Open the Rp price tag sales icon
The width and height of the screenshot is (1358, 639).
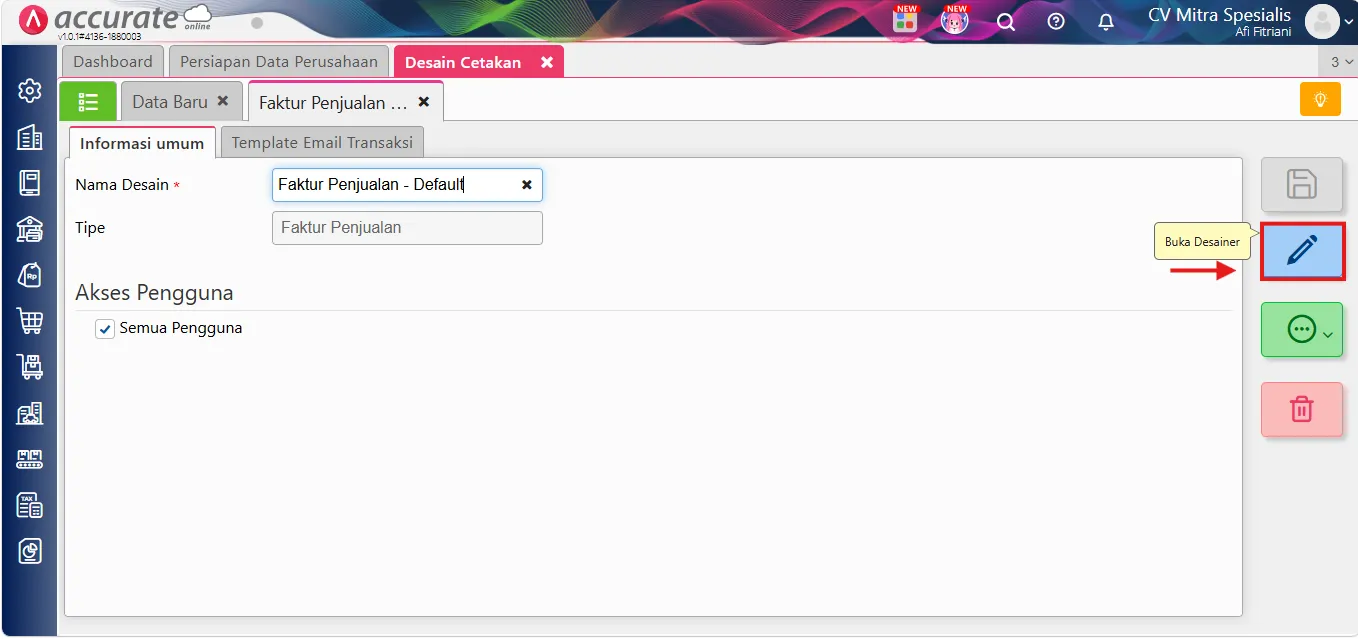(30, 275)
